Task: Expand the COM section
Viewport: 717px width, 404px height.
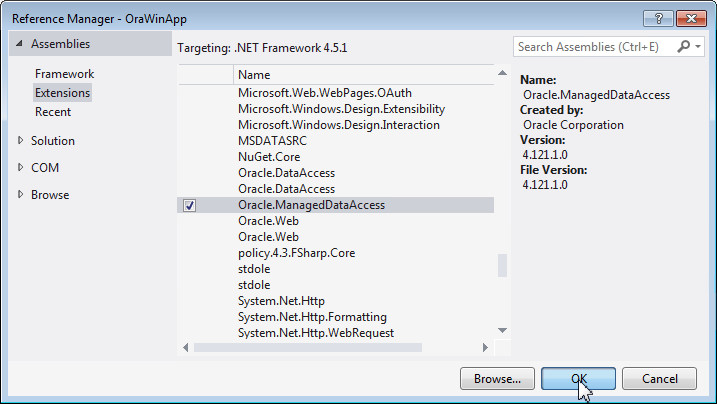Action: pos(20,168)
